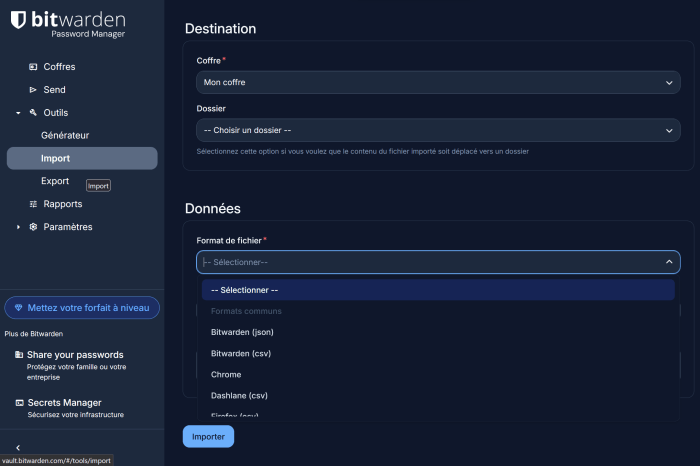The image size is (700, 466).
Task: Select Dashlane (csv) format
Action: (x=438, y=395)
